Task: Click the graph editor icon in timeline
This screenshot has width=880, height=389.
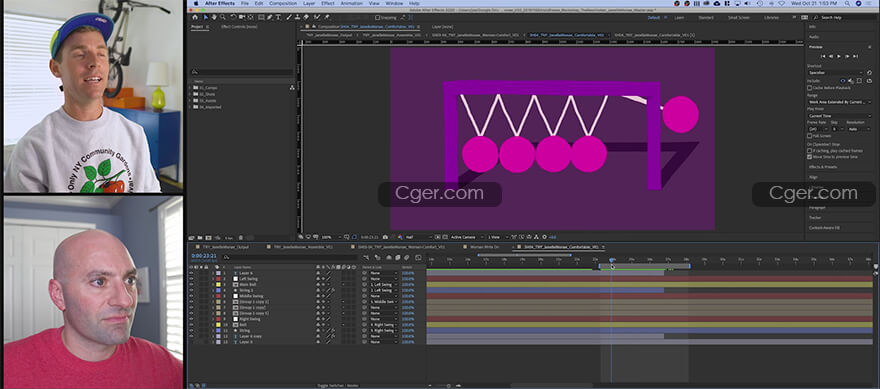Action: pos(418,258)
